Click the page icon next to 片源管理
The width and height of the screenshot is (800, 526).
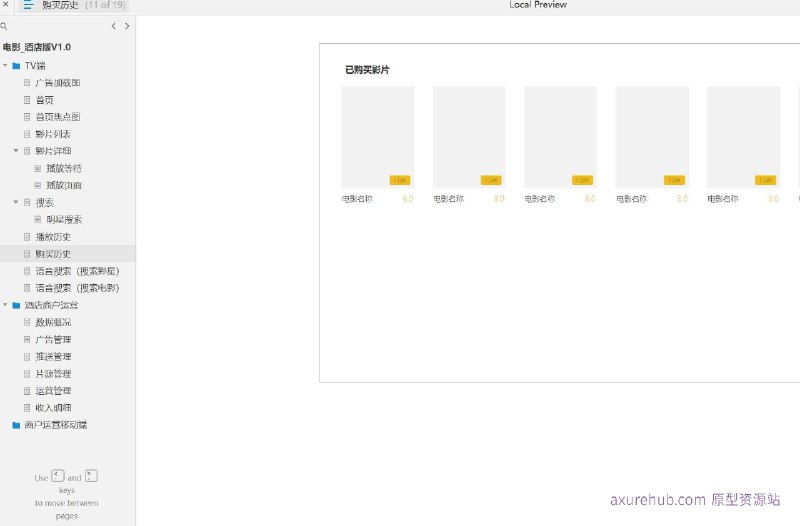click(x=27, y=374)
